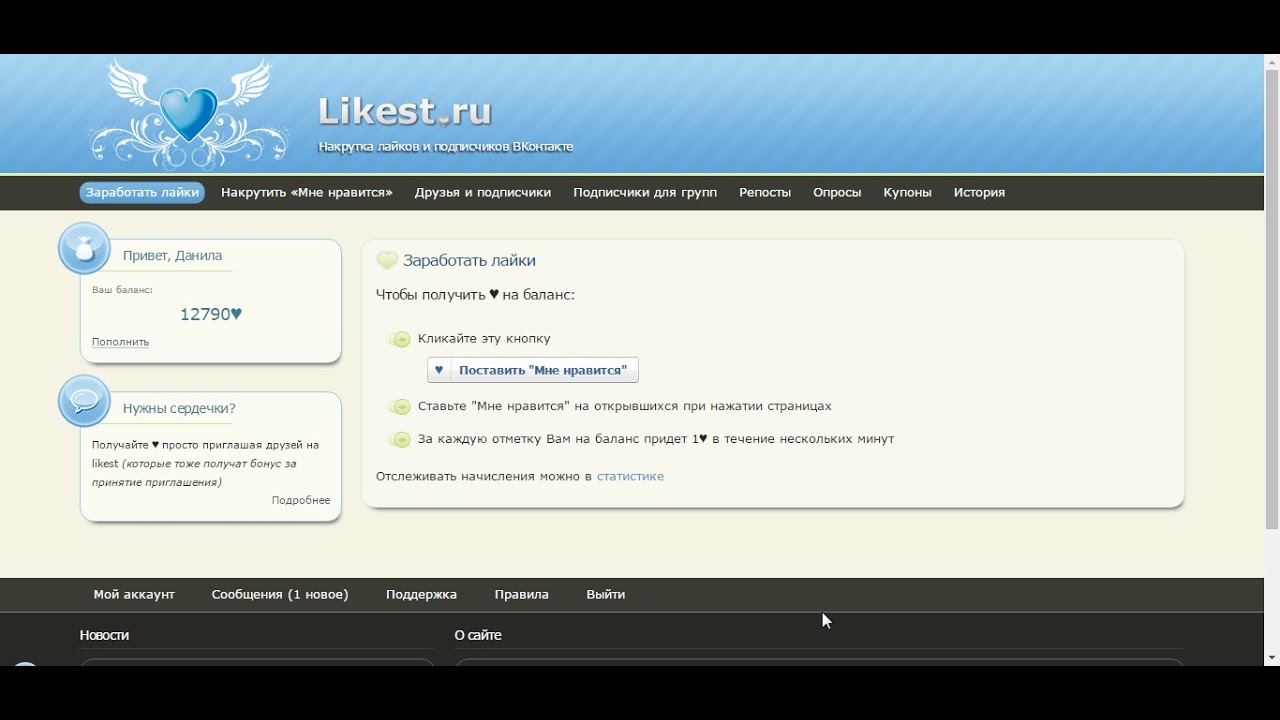This screenshot has height=720, width=1280.
Task: Click the vertical scrollbar thumb
Action: (x=1272, y=298)
